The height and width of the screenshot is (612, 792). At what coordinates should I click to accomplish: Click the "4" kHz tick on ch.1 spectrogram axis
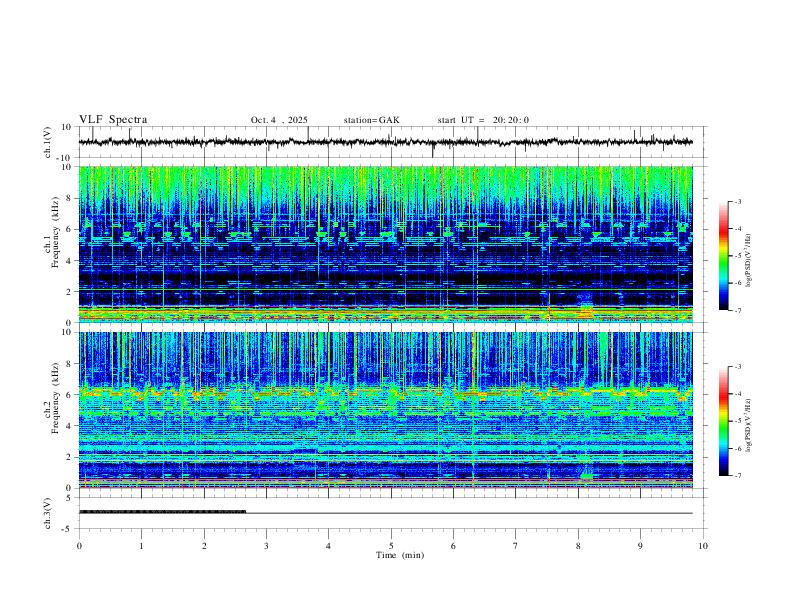(71, 261)
